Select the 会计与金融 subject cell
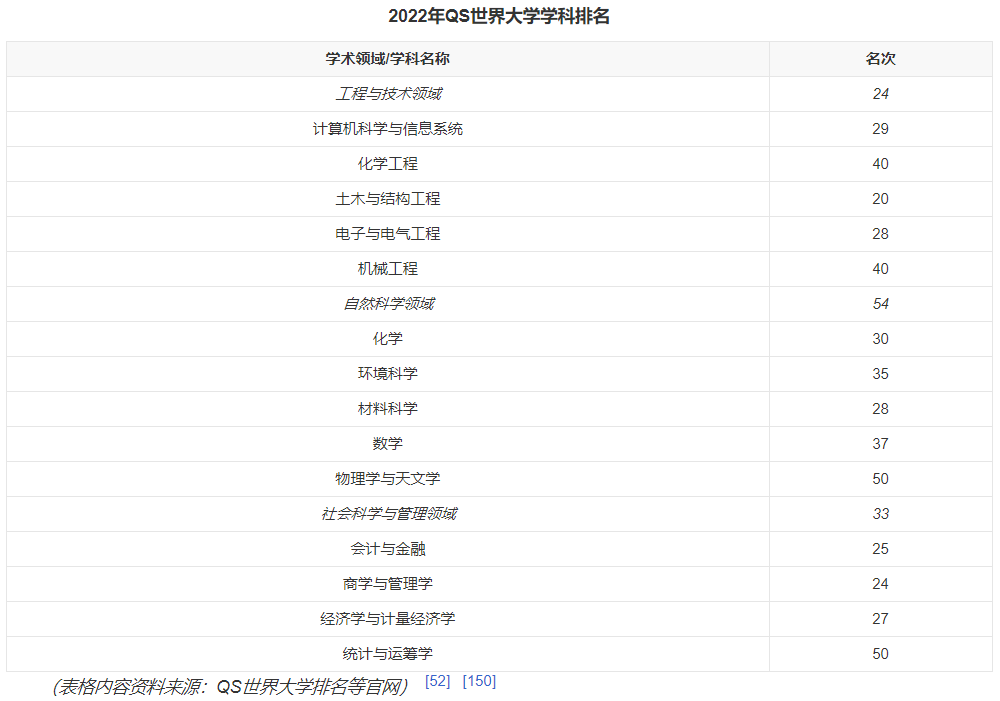This screenshot has height=701, width=1000. (388, 549)
